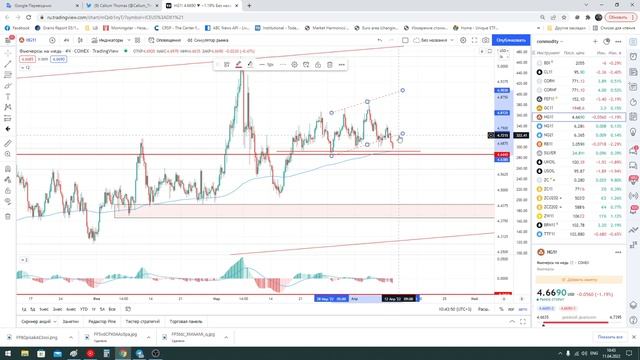Change fill color in floating drawing toolbar

(x=250, y=65)
